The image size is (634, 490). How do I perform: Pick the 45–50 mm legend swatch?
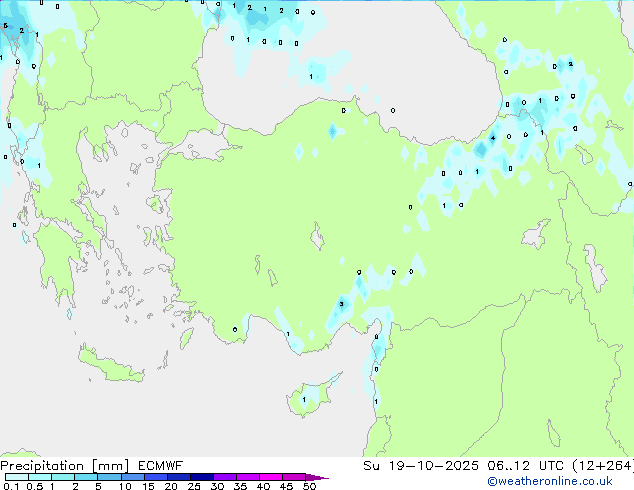click(294, 477)
